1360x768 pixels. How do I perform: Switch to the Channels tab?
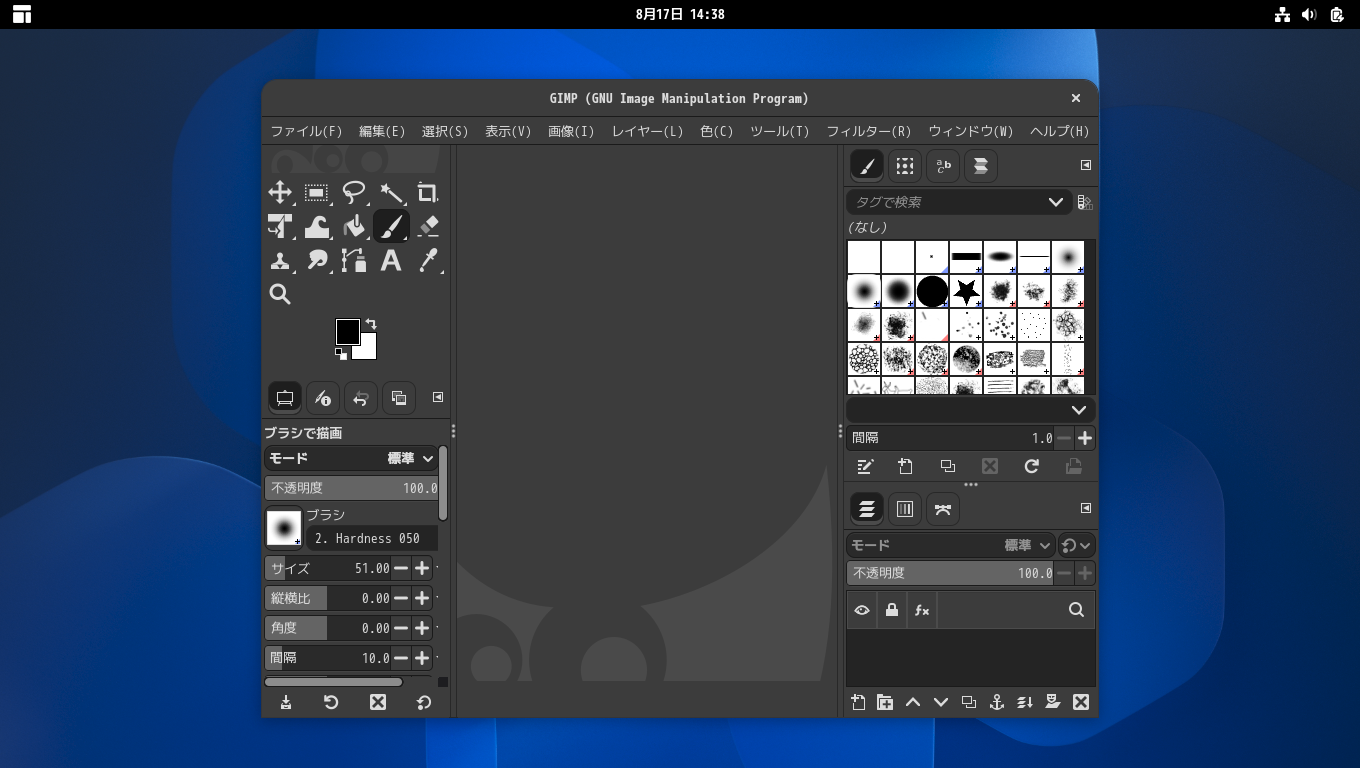pyautogui.click(x=905, y=509)
